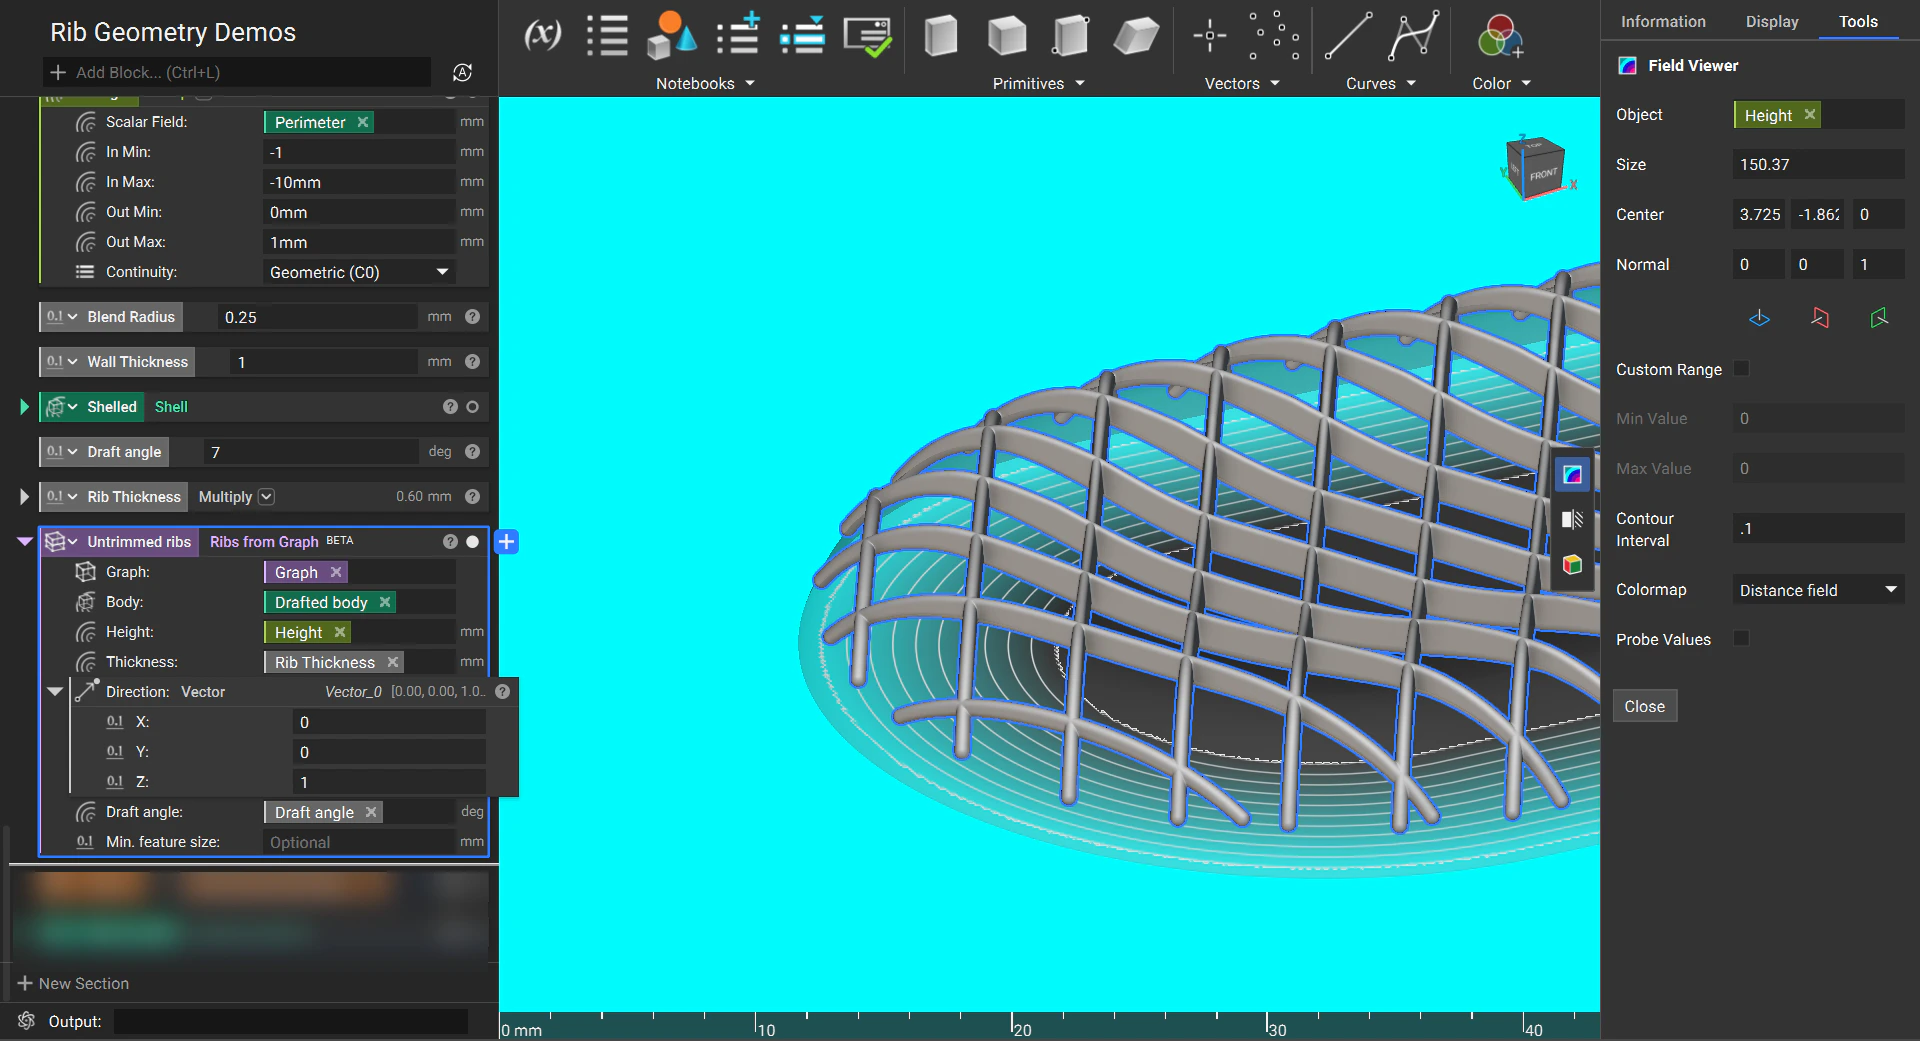Viewport: 1920px width, 1041px height.
Task: Switch to the Display tab
Action: 1771,21
